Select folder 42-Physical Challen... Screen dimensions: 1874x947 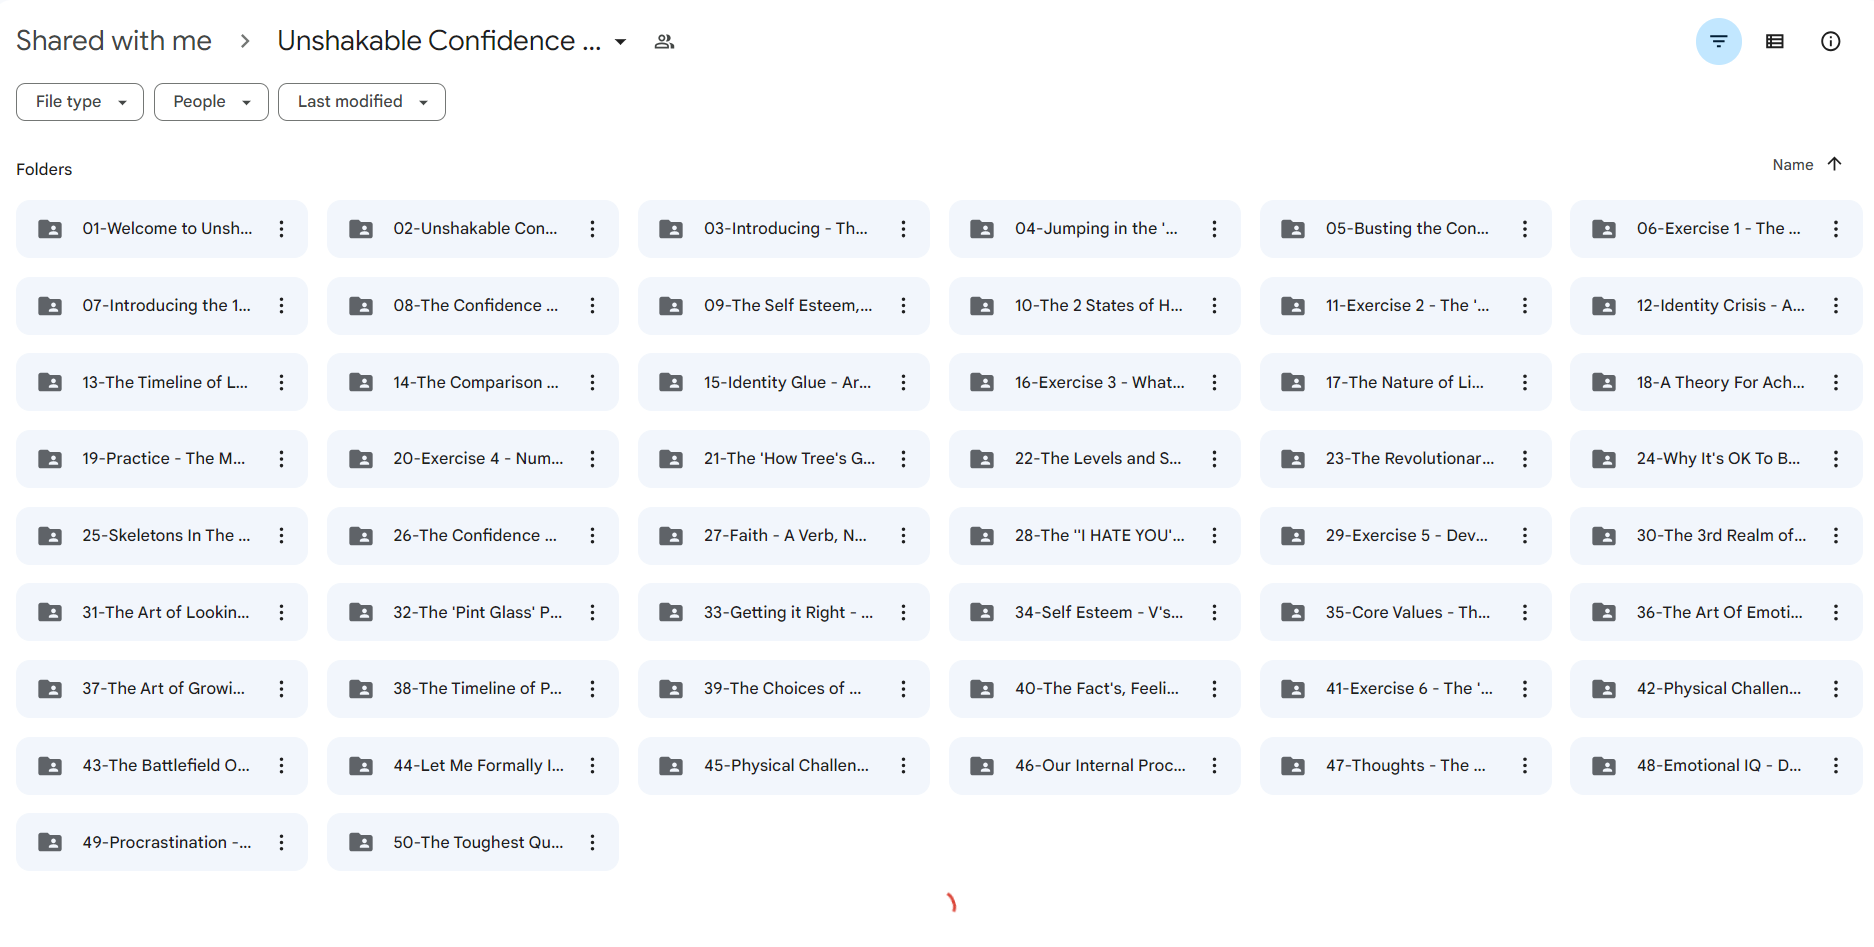1716,689
